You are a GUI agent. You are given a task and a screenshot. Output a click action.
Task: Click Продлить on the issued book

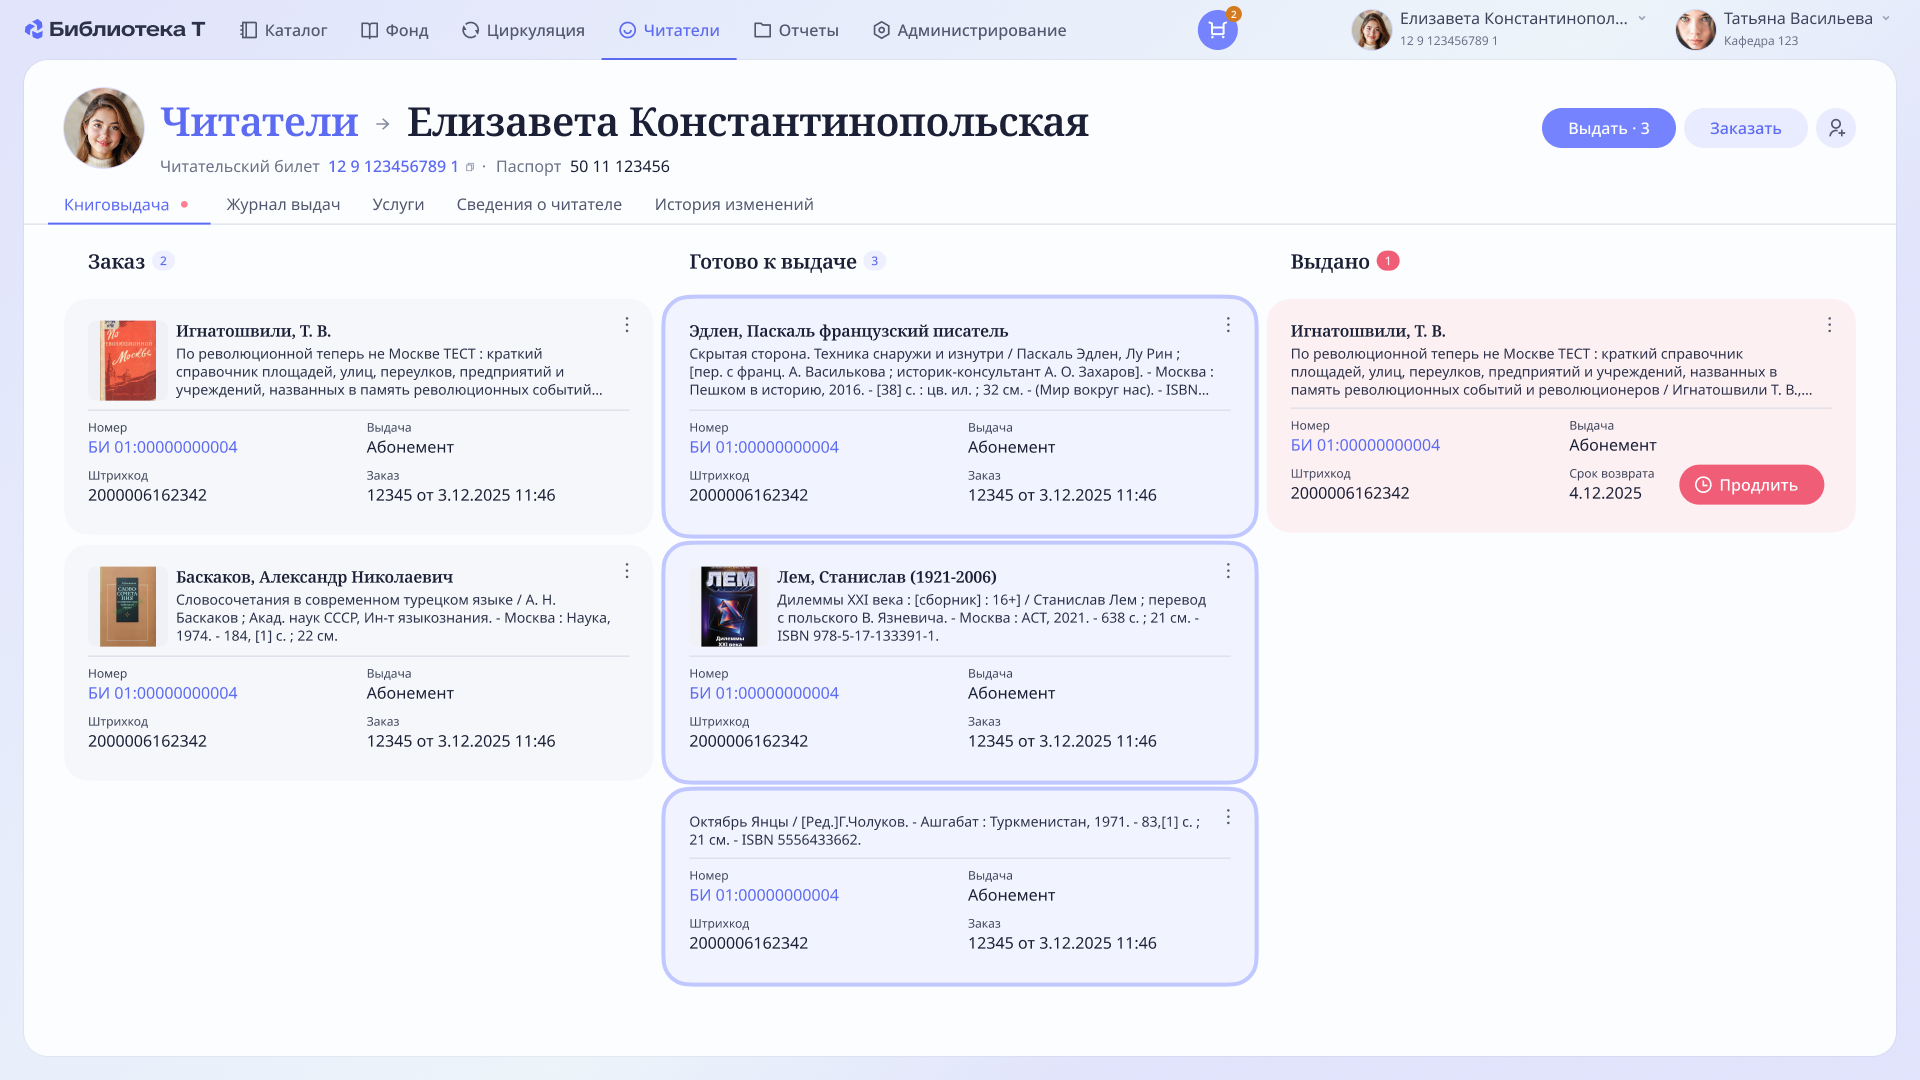coord(1751,484)
